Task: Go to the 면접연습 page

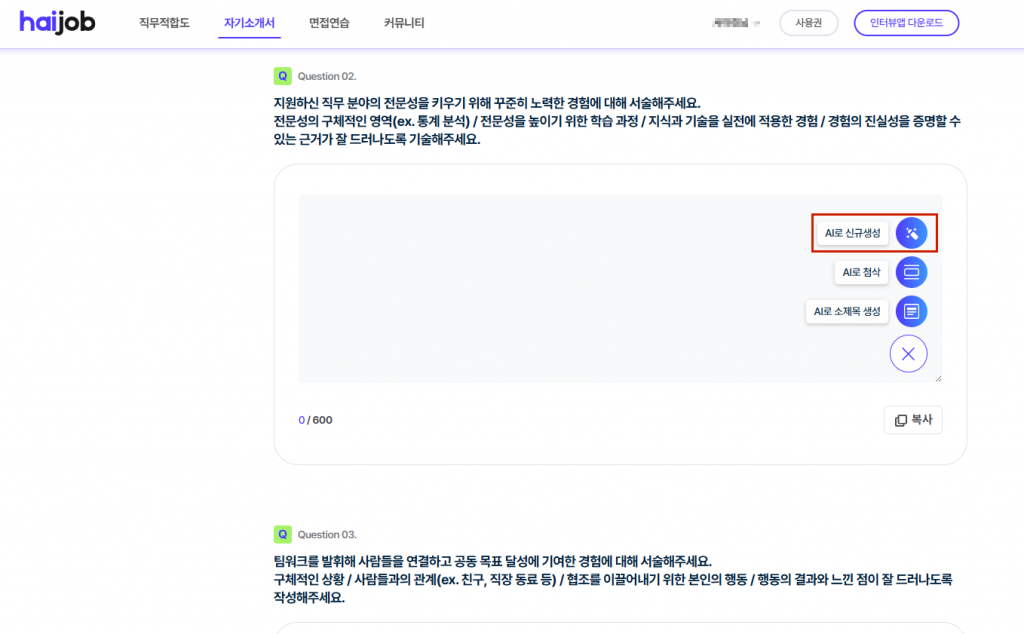Action: pyautogui.click(x=329, y=22)
